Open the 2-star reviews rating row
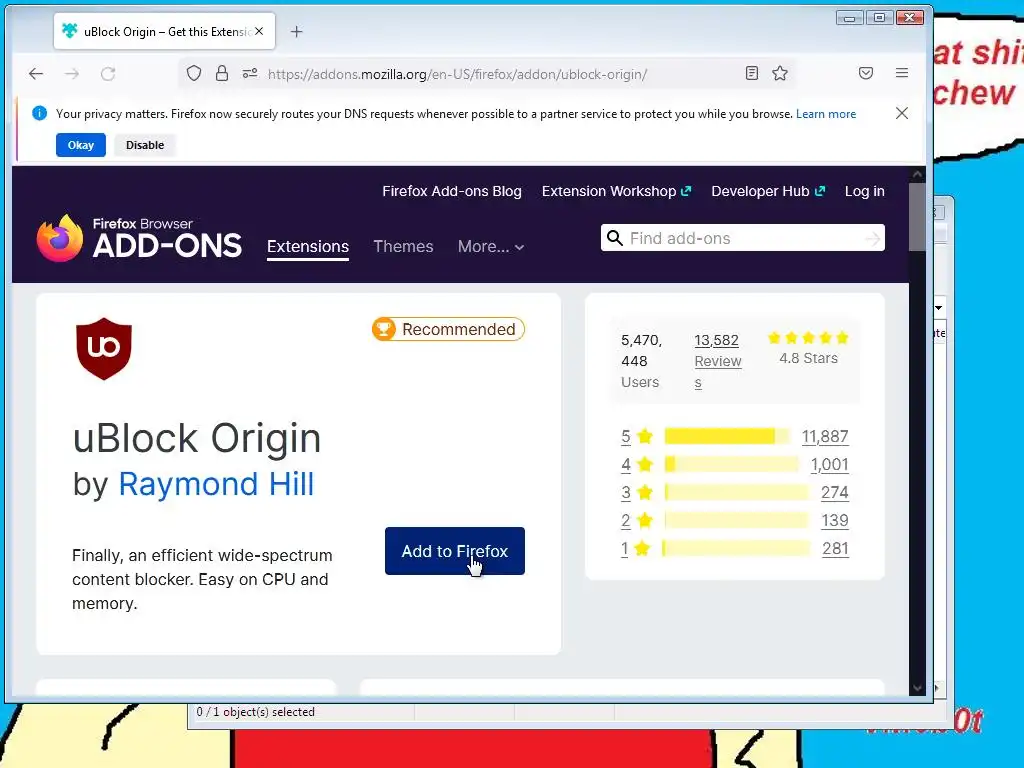The height and width of the screenshot is (768, 1024). pos(735,520)
